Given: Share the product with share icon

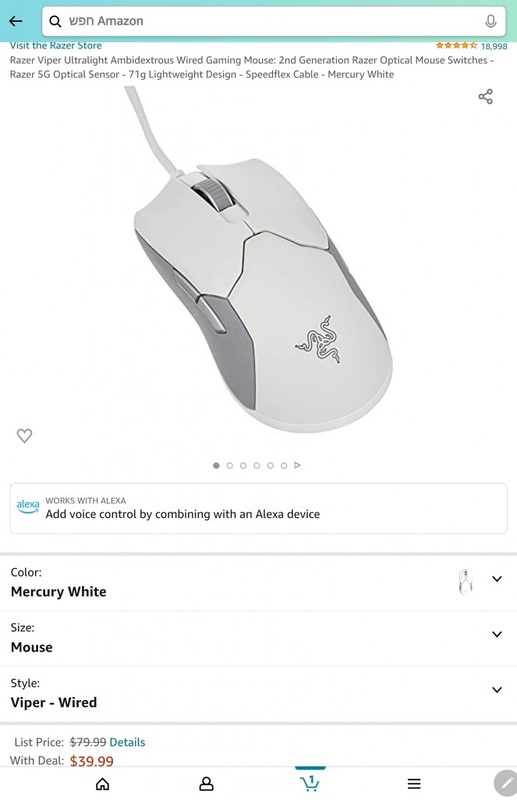Looking at the screenshot, I should (485, 96).
